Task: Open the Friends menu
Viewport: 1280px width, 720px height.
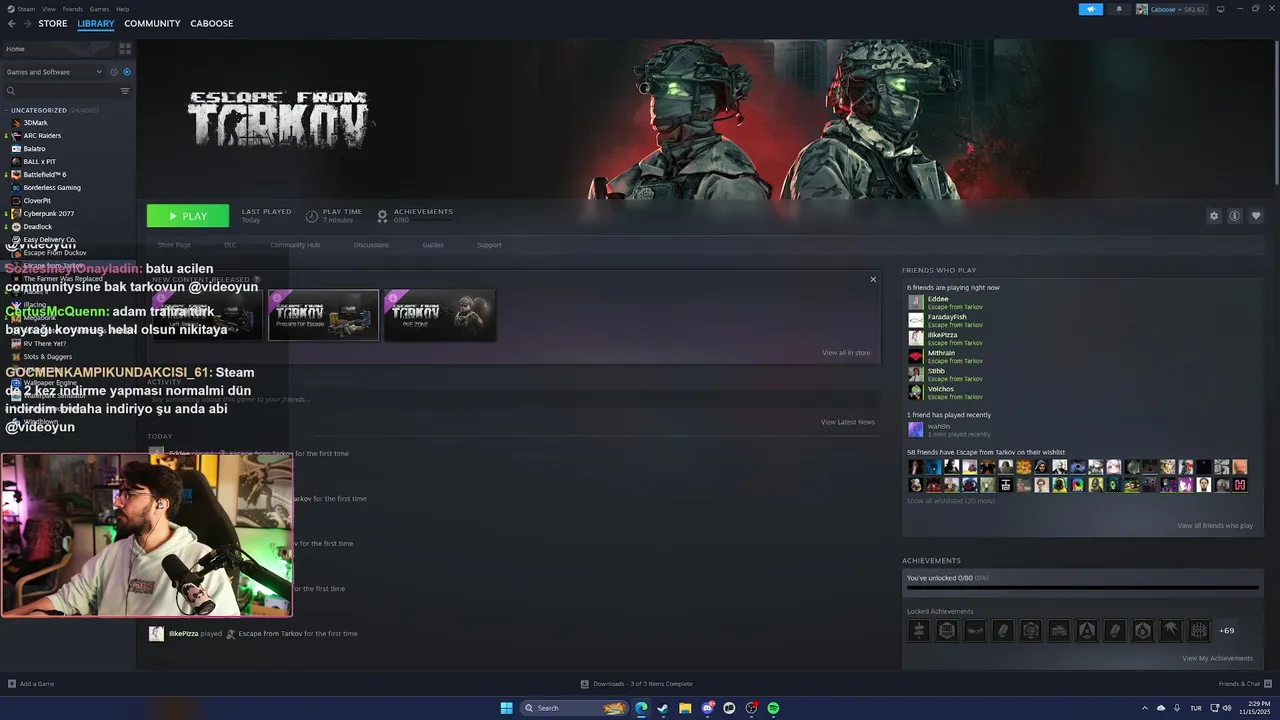Action: (73, 9)
